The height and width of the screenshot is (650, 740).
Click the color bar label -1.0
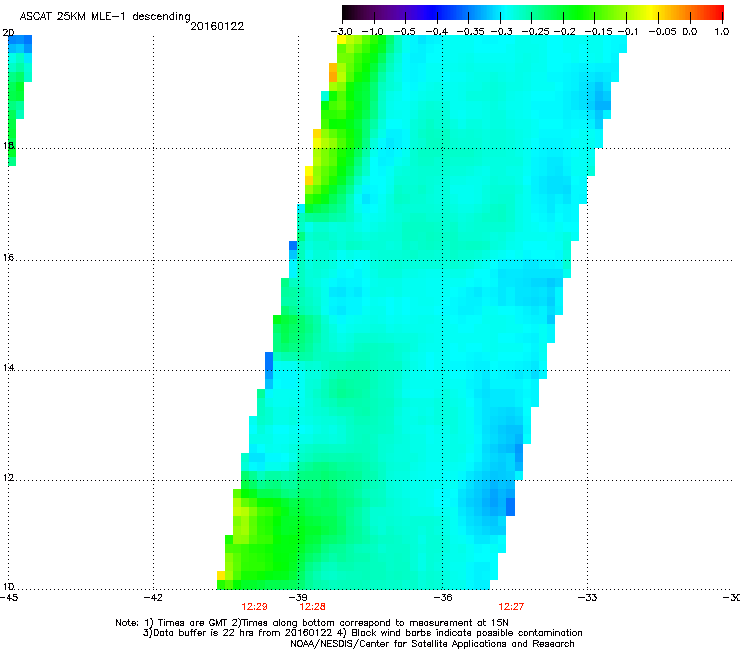click(372, 32)
